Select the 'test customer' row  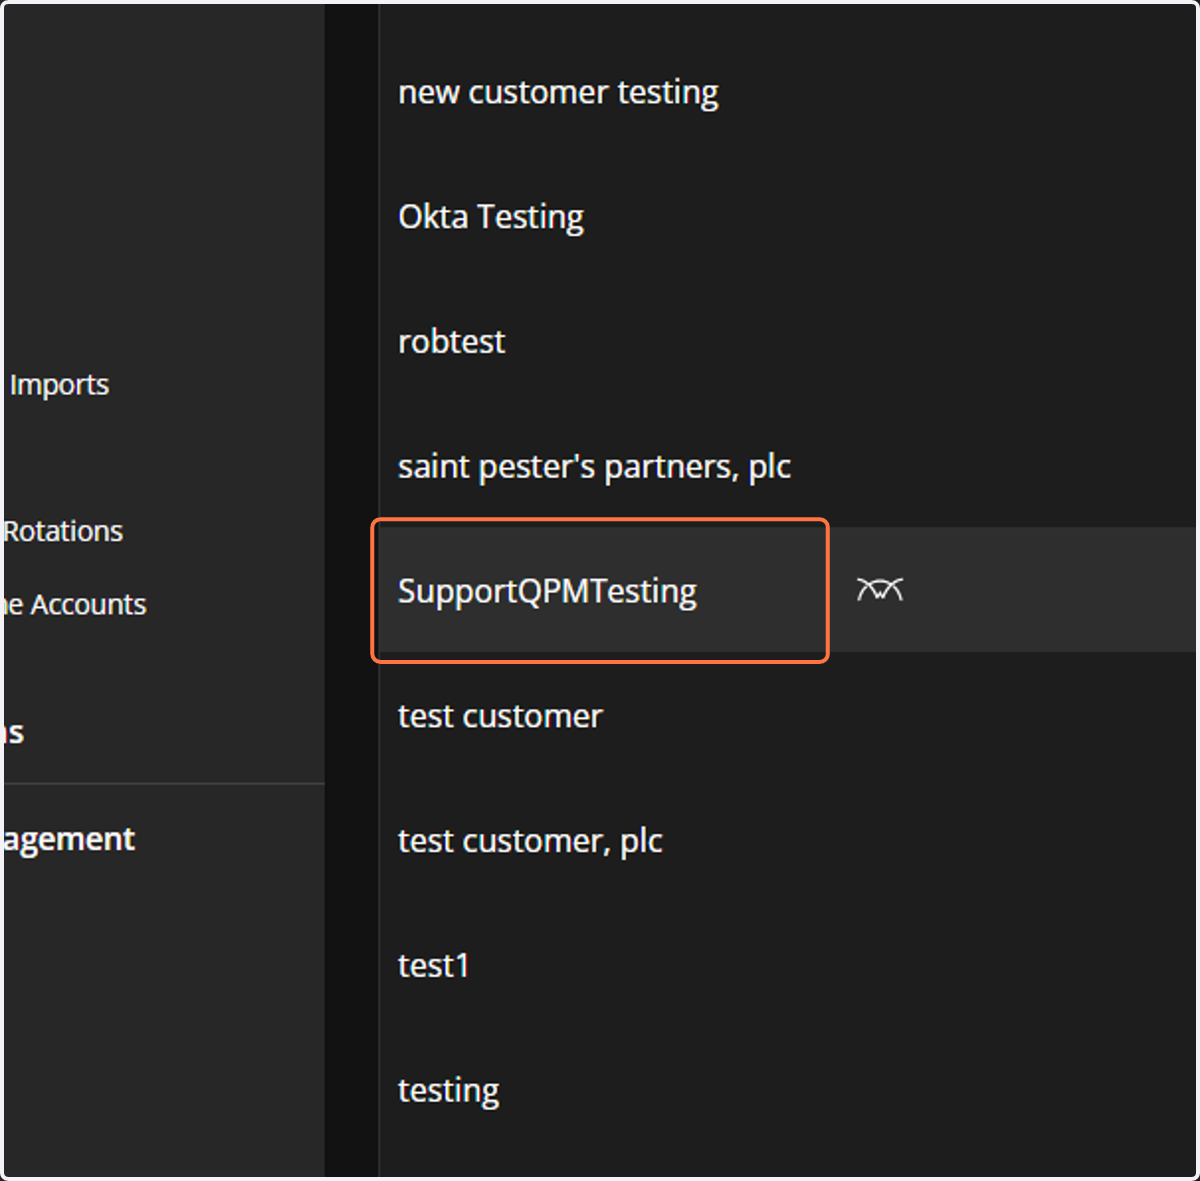(x=788, y=715)
